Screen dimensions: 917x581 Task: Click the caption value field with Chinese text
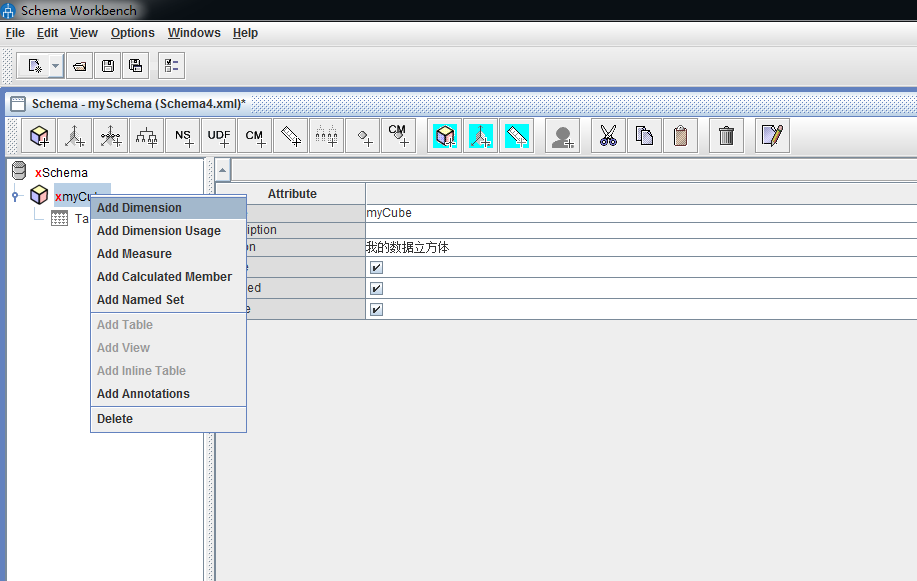[x=640, y=247]
